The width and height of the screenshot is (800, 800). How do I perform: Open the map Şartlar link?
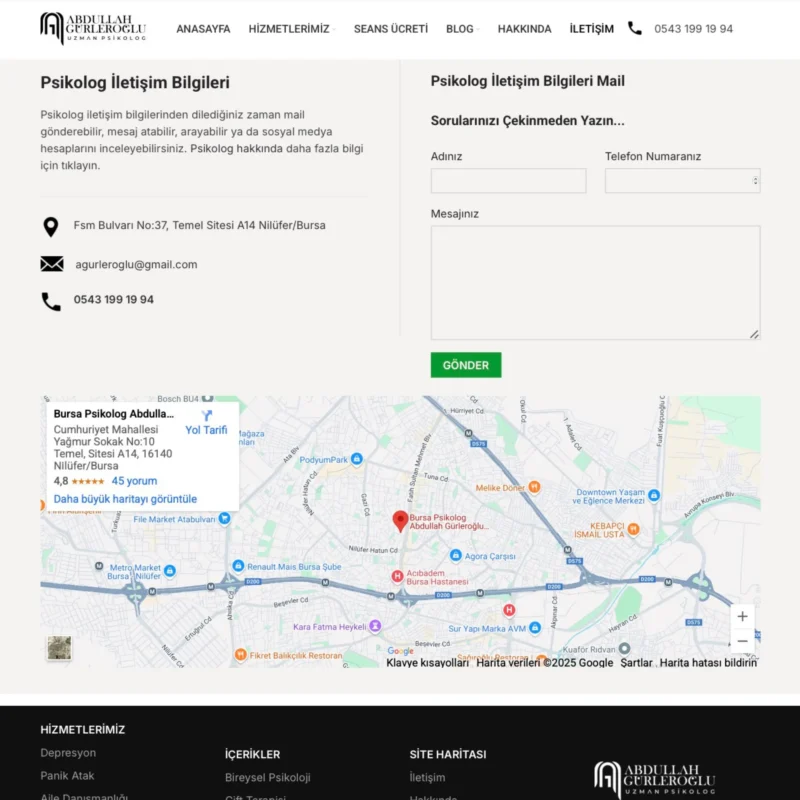(636, 662)
